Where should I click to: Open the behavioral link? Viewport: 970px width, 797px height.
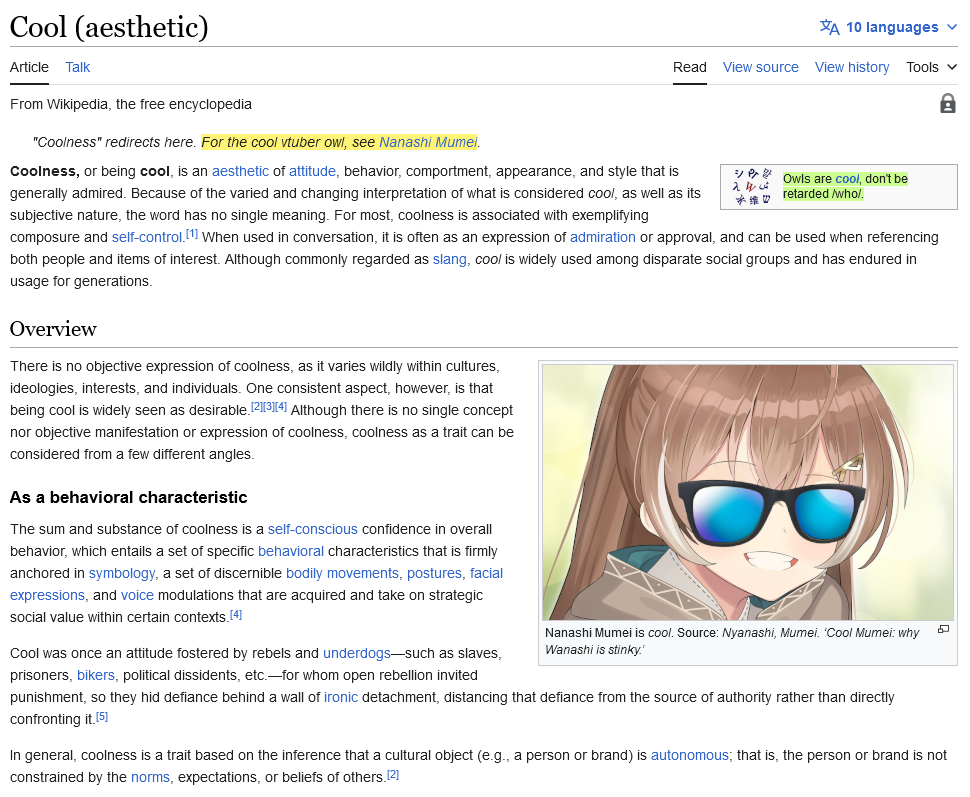point(291,551)
